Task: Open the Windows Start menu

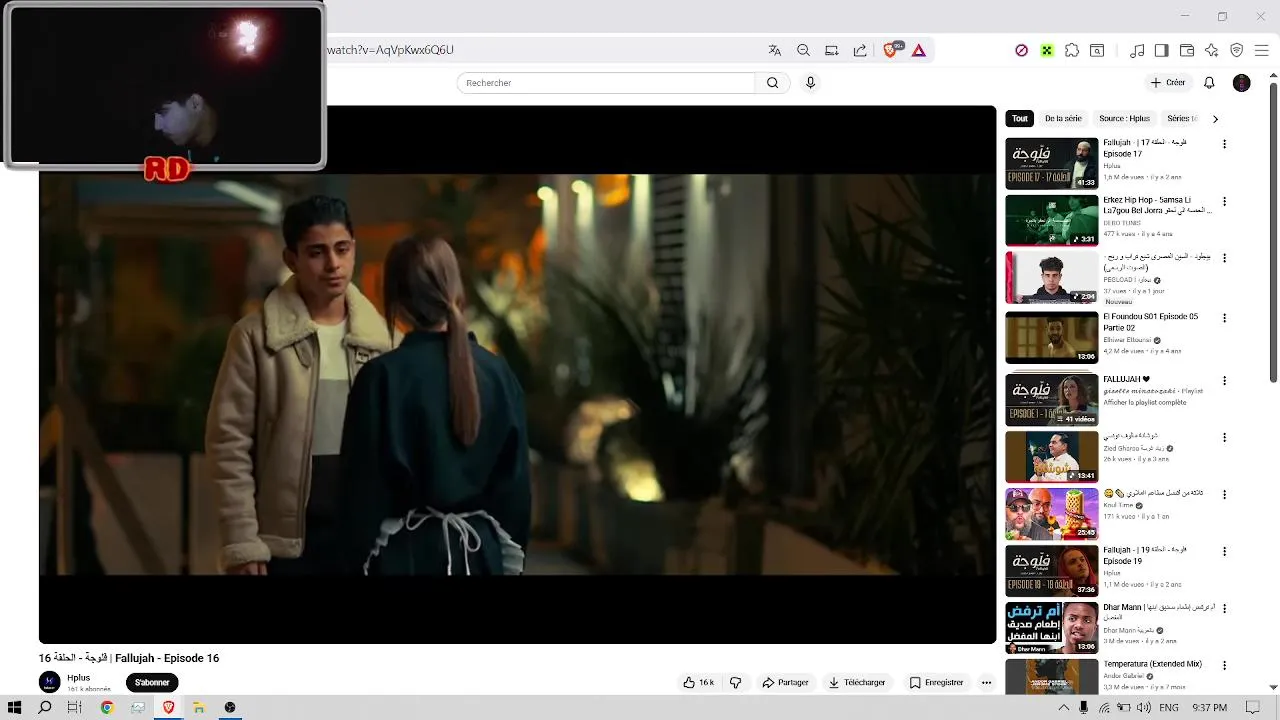Action: tap(14, 708)
